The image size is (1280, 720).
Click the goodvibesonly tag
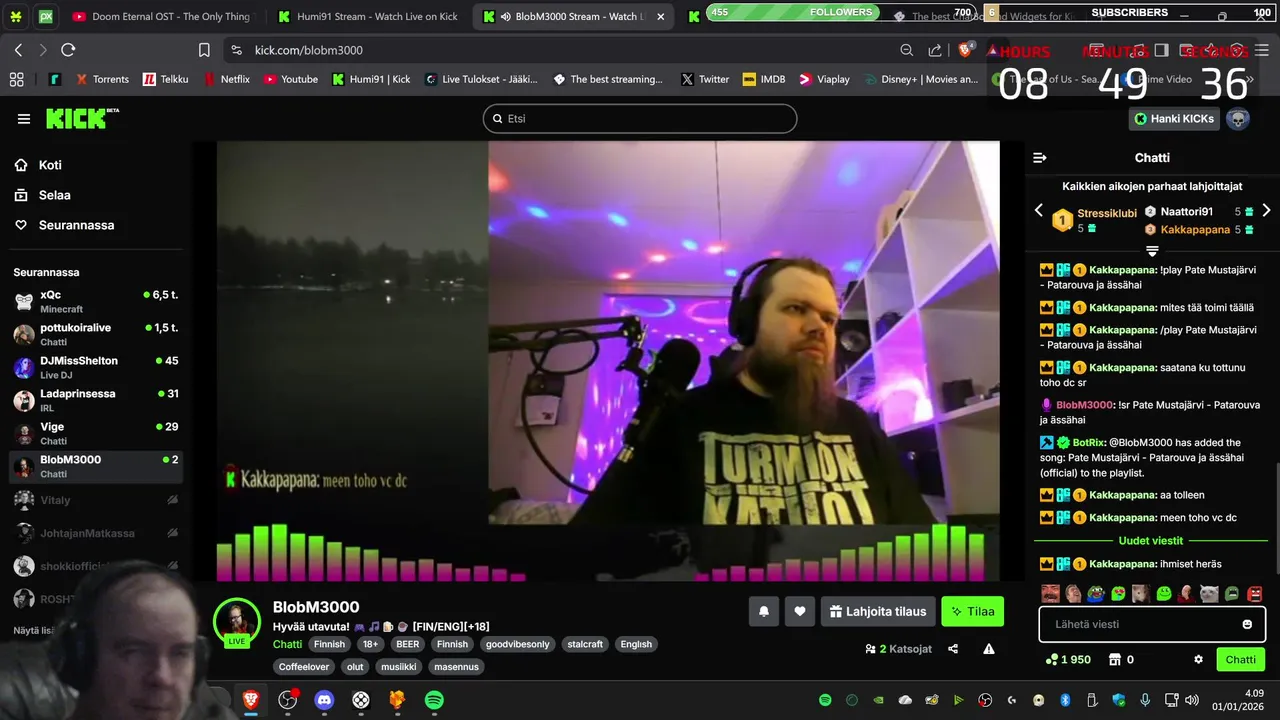tap(519, 645)
